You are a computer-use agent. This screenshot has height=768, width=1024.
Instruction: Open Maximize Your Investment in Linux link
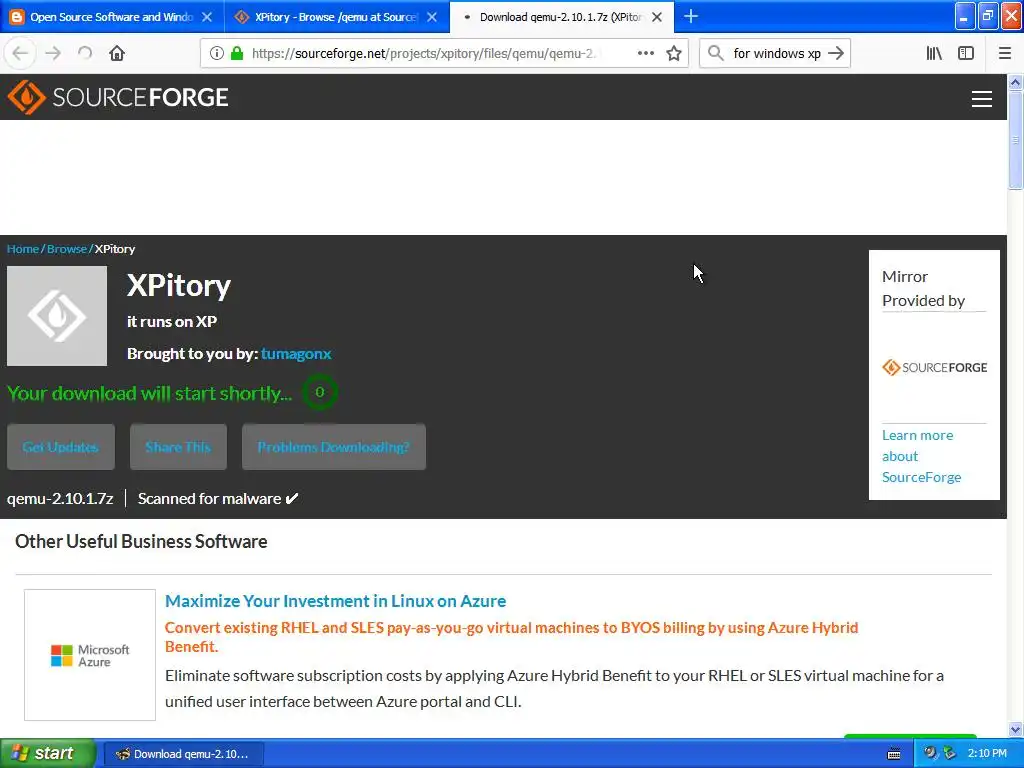pyautogui.click(x=336, y=601)
